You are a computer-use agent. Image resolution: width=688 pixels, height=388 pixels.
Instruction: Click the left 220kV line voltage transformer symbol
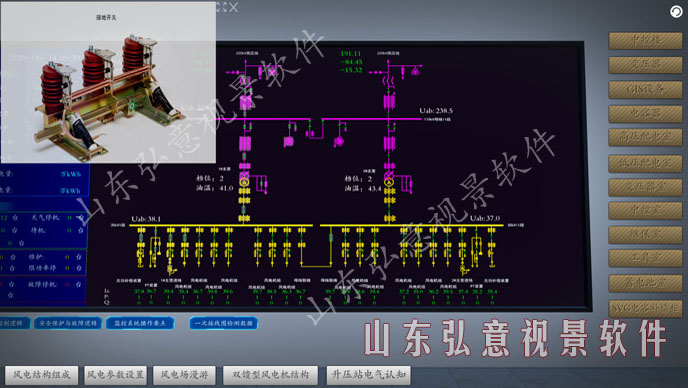(x=272, y=71)
